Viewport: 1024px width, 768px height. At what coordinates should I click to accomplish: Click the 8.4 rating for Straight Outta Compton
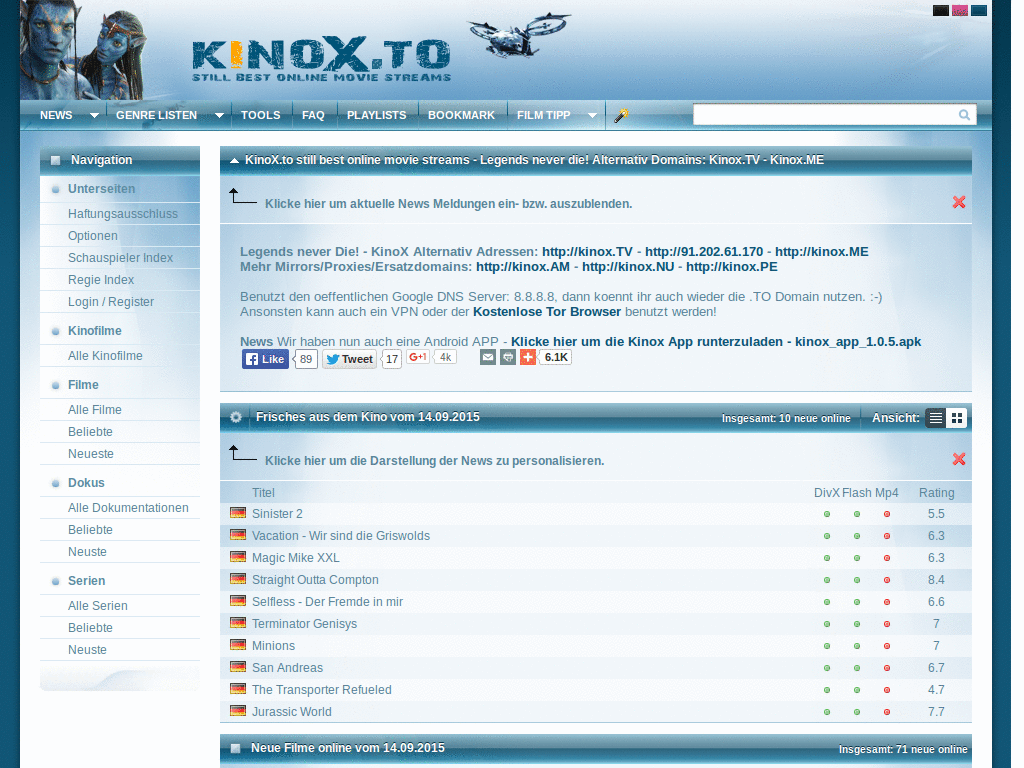tap(936, 580)
